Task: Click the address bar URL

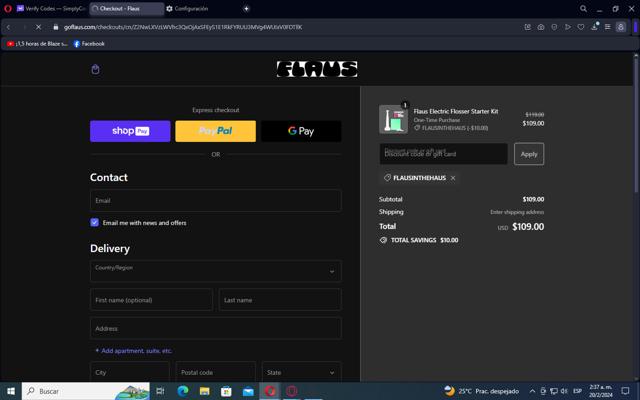Action: tap(183, 27)
